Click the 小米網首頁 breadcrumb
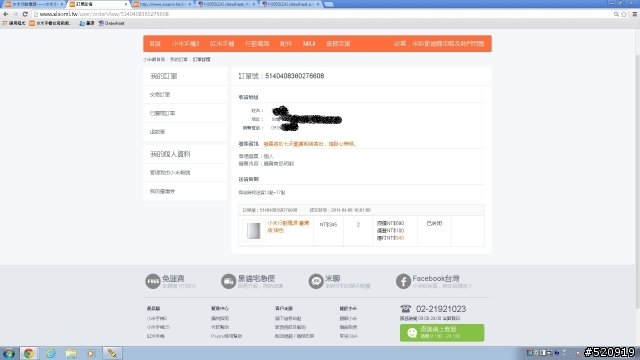 pyautogui.click(x=154, y=60)
